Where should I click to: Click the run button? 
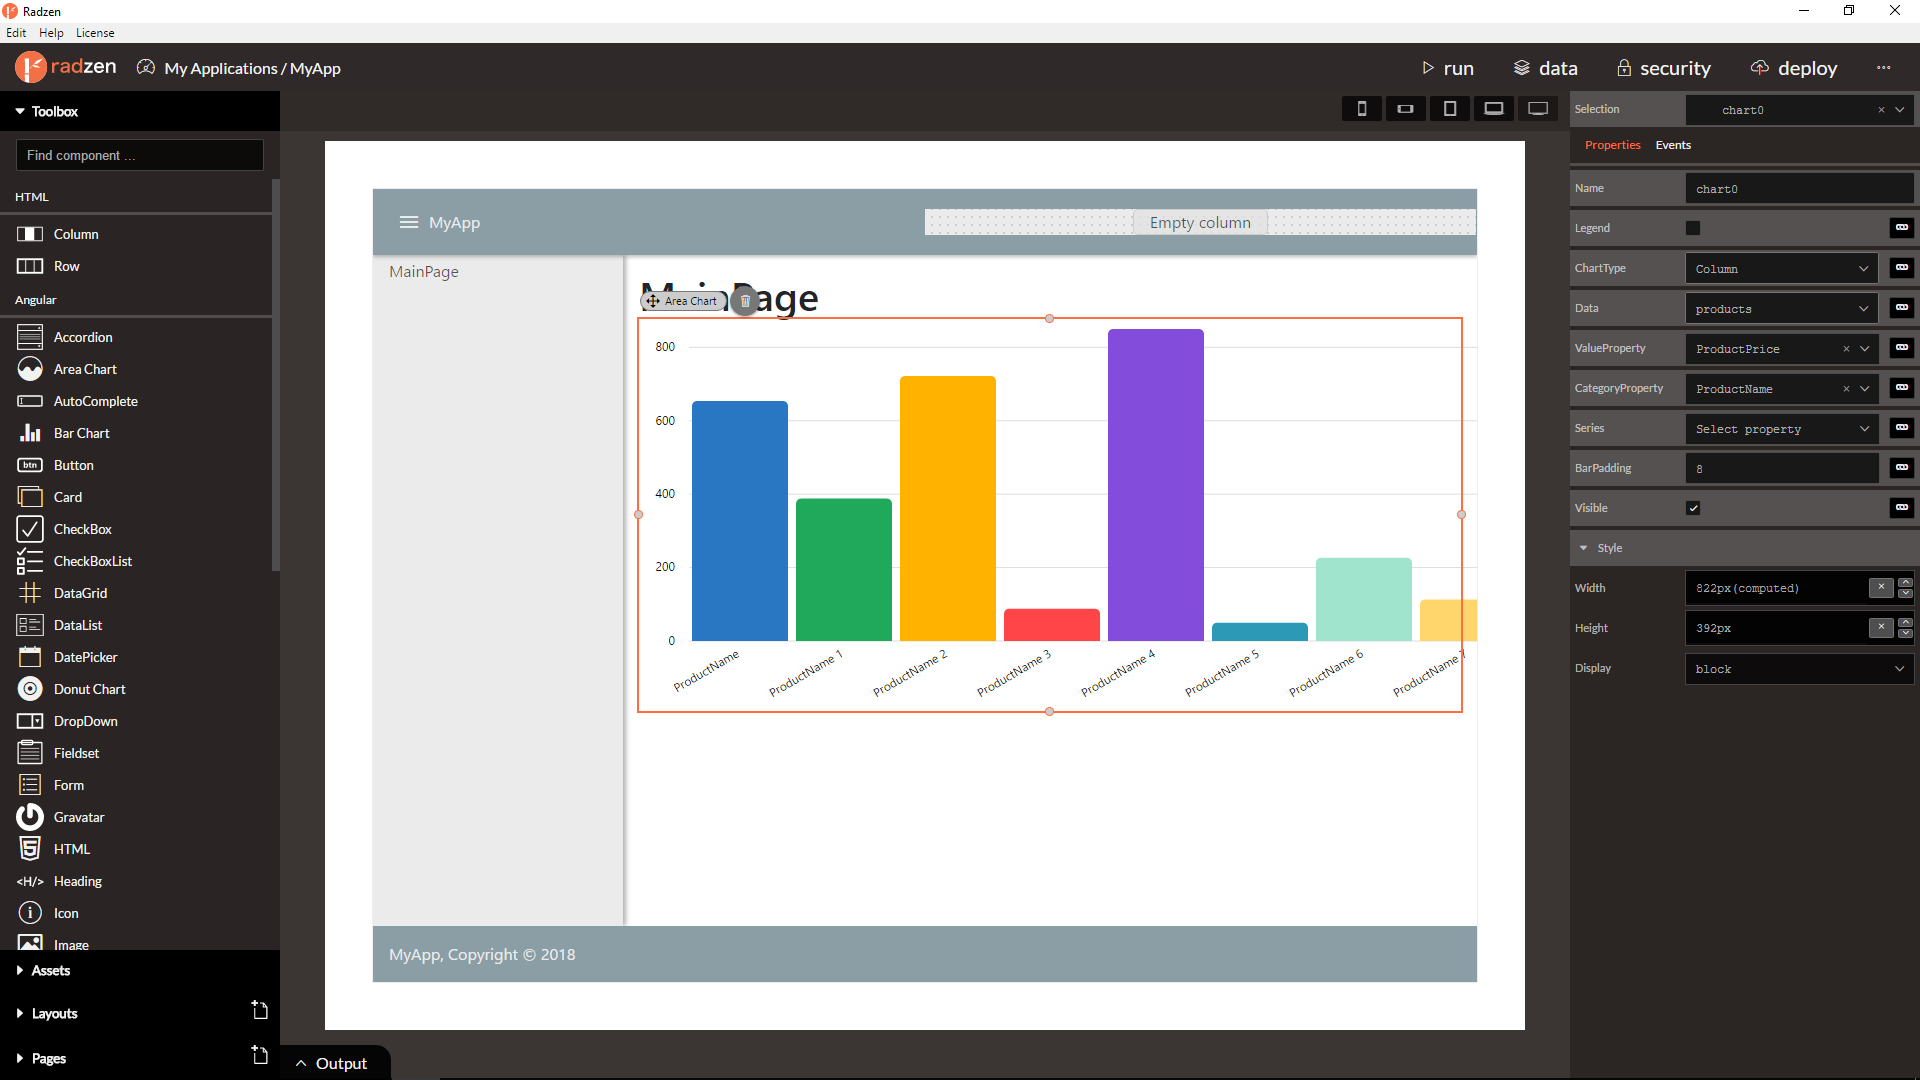(1447, 68)
